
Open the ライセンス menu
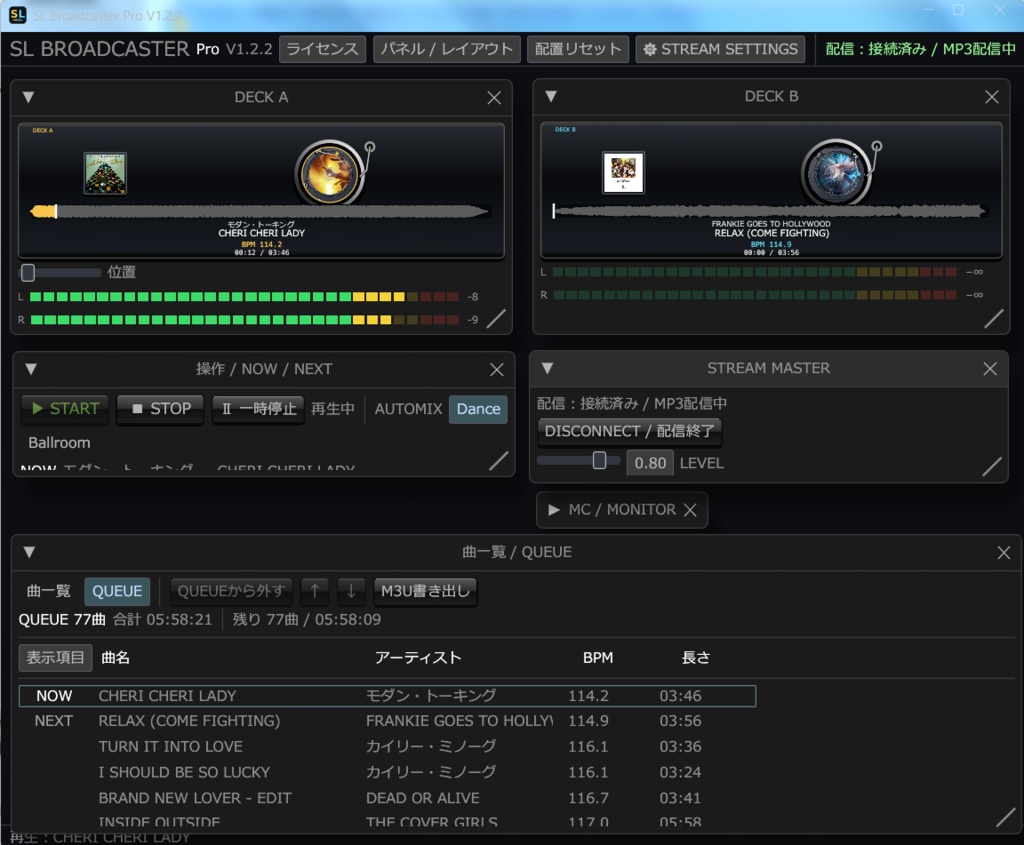click(x=322, y=50)
